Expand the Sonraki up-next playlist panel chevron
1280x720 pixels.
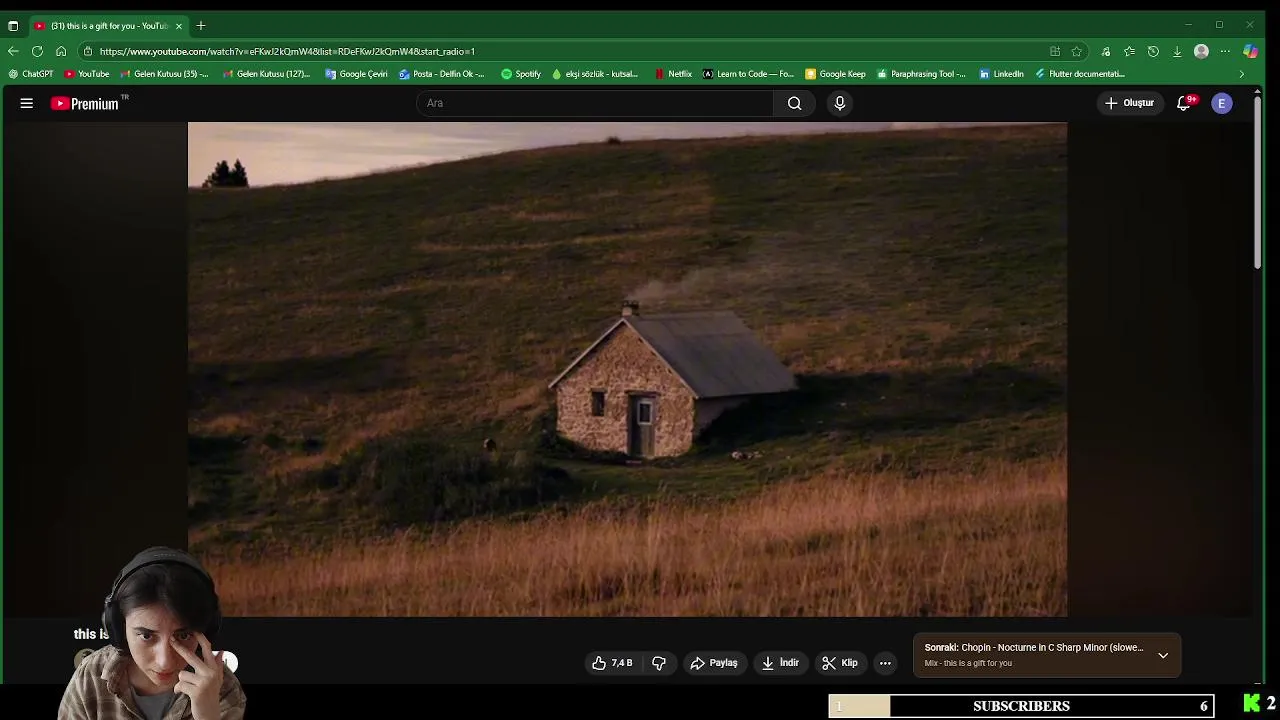pyautogui.click(x=1163, y=656)
